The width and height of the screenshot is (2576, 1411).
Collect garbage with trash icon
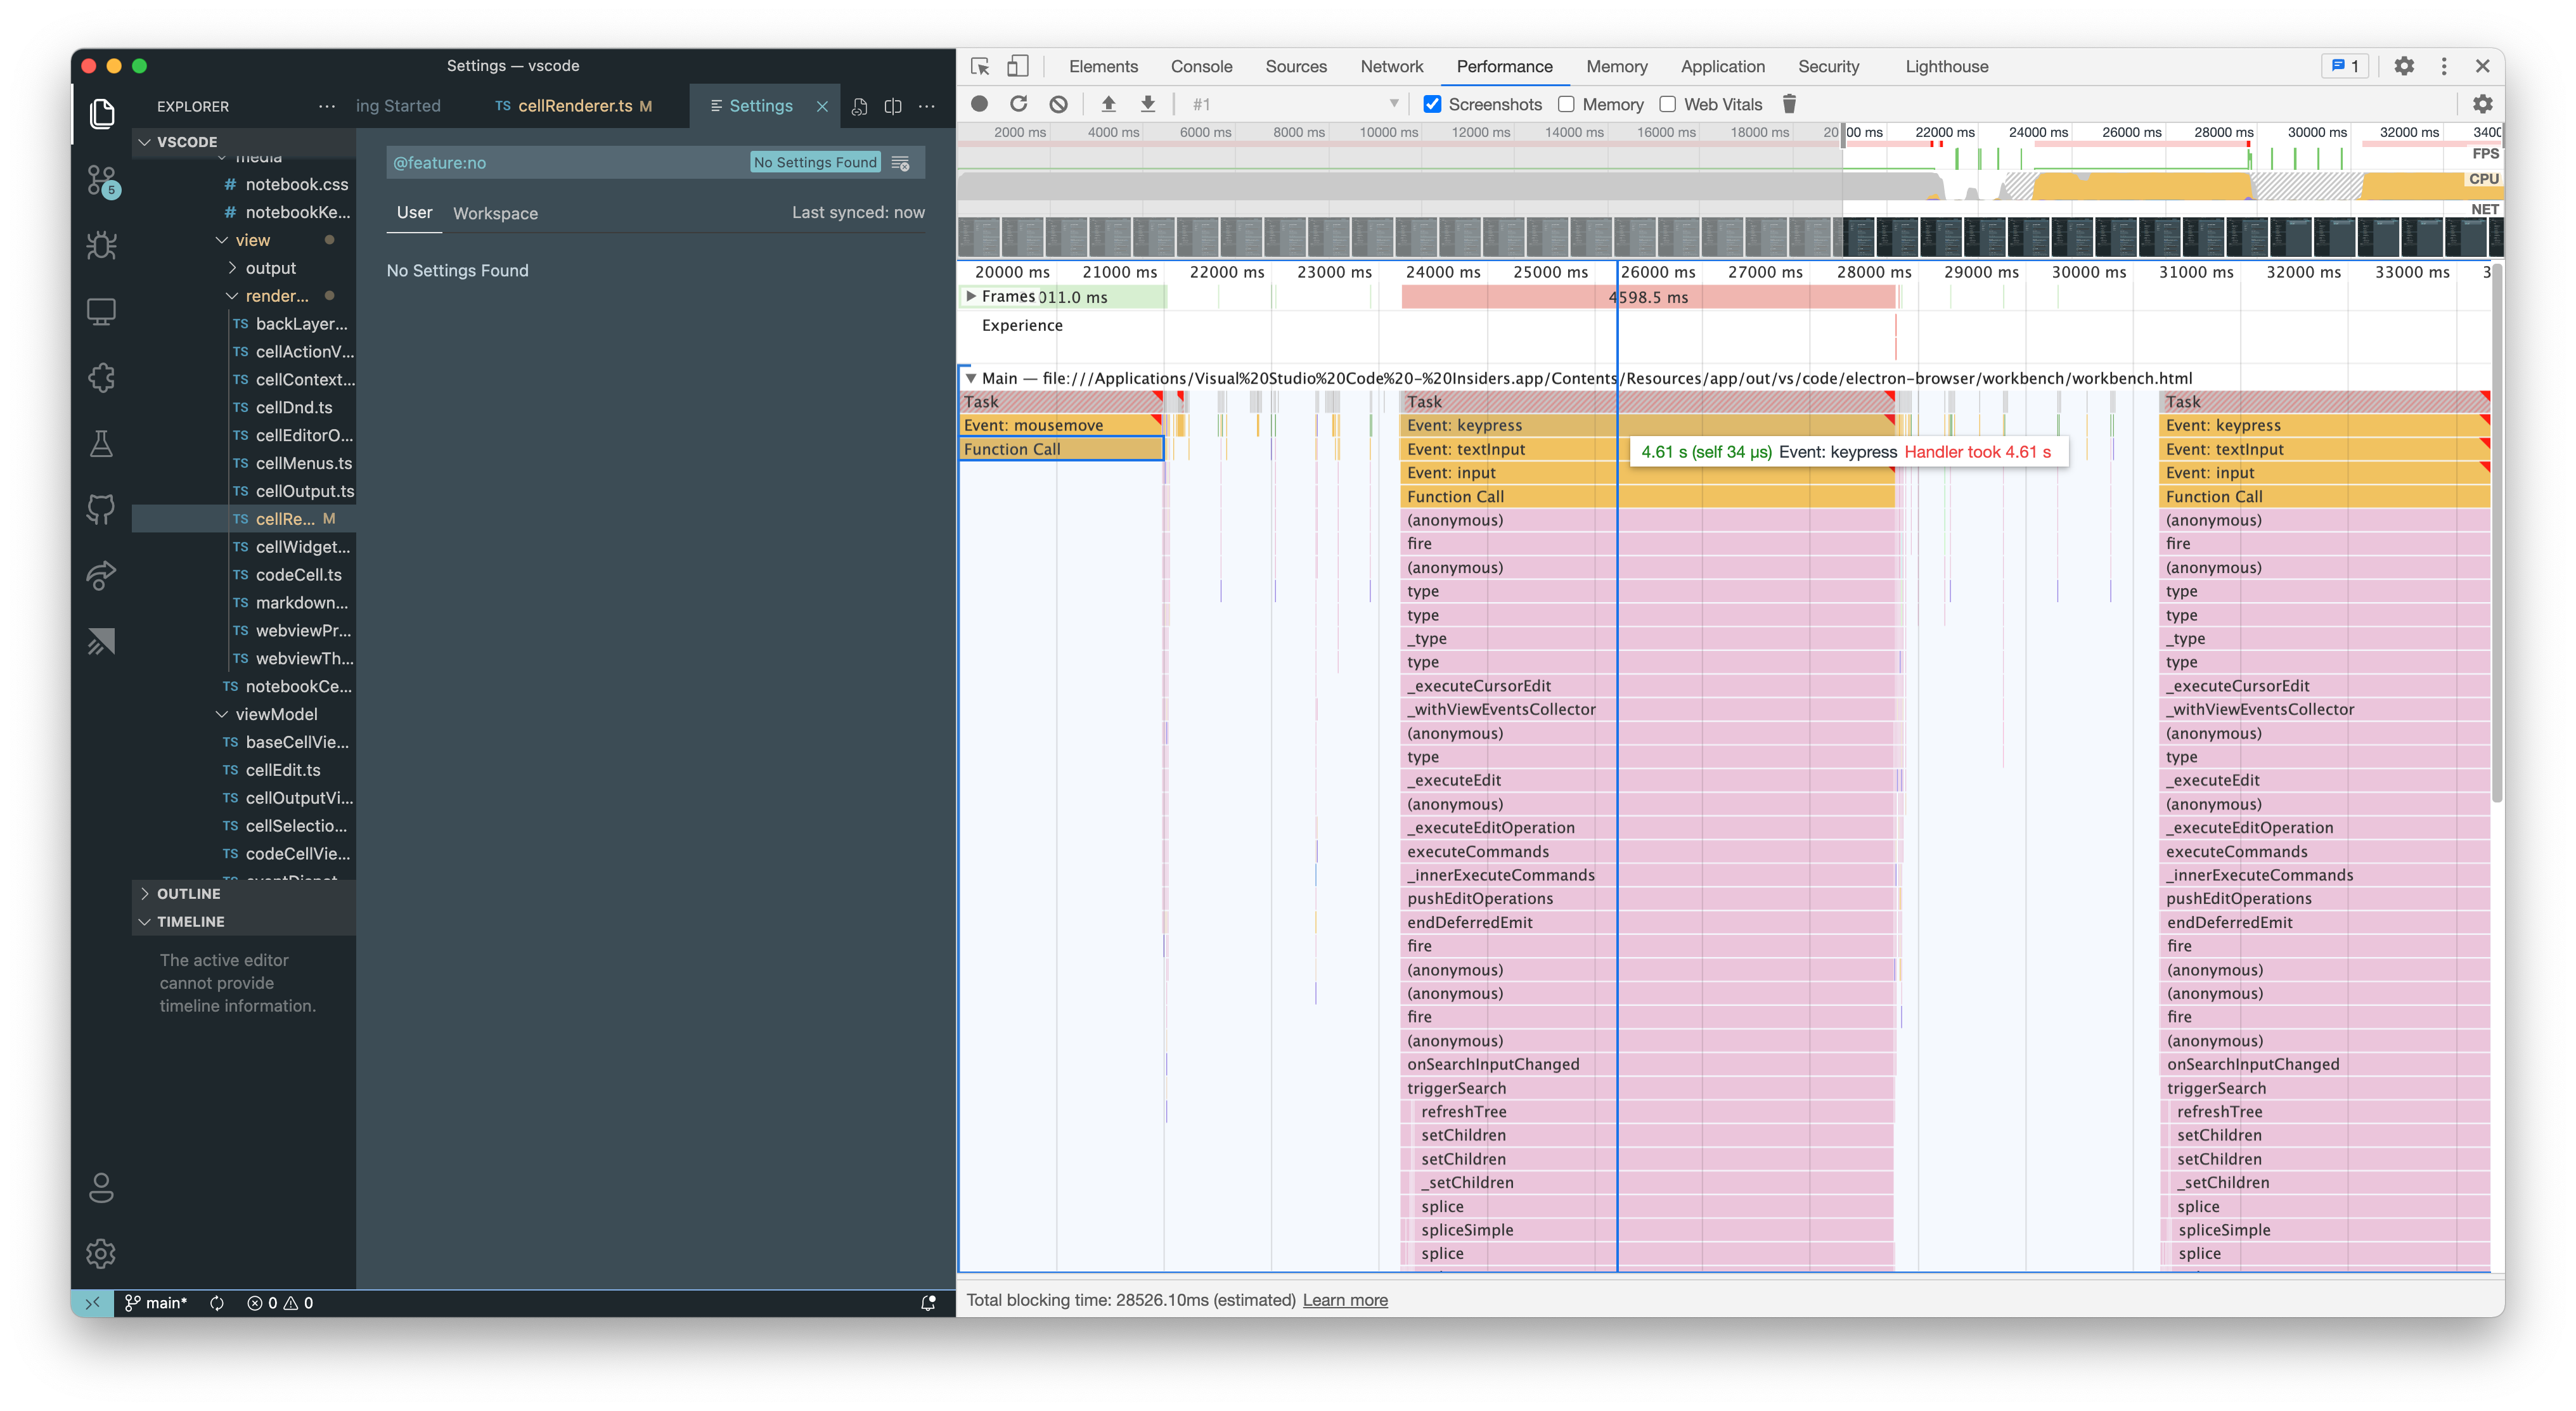tap(1790, 104)
